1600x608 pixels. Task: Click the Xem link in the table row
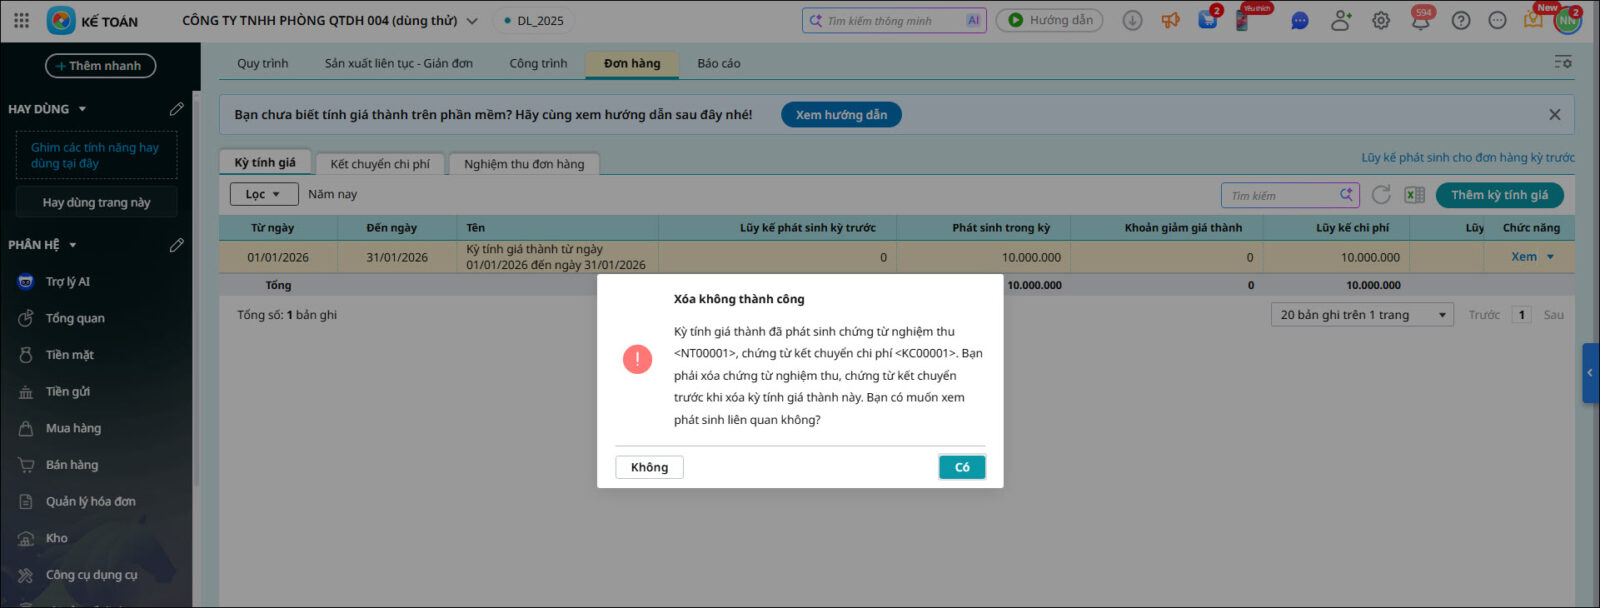[x=1524, y=257]
